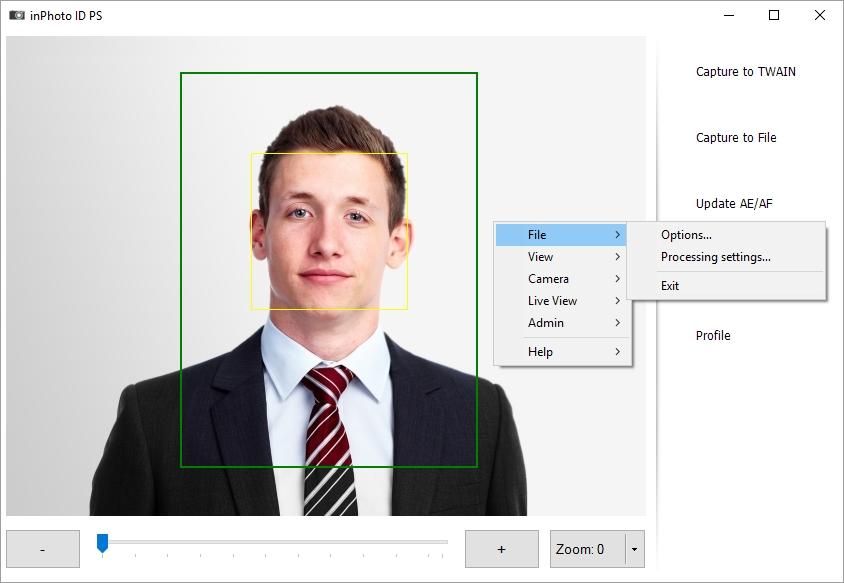
Task: Click the minus zoom-out button
Action: coord(43,549)
